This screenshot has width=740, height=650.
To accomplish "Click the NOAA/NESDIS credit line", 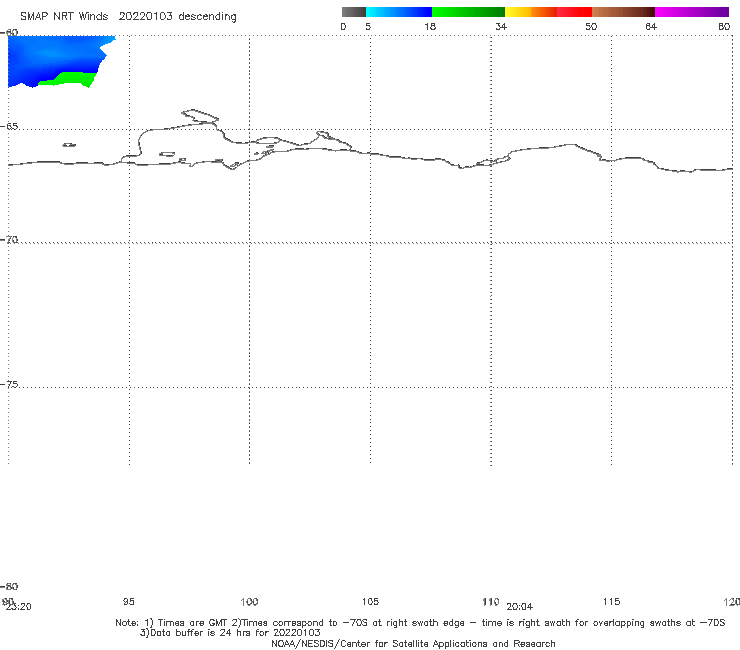I will coord(413,643).
